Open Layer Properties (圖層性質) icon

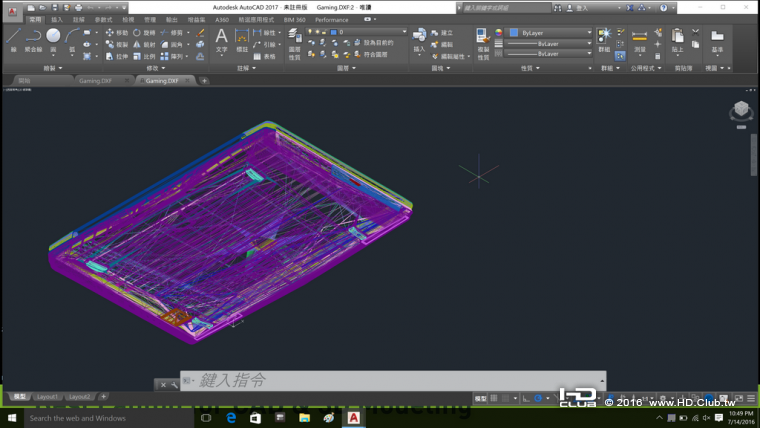pyautogui.click(x=294, y=36)
